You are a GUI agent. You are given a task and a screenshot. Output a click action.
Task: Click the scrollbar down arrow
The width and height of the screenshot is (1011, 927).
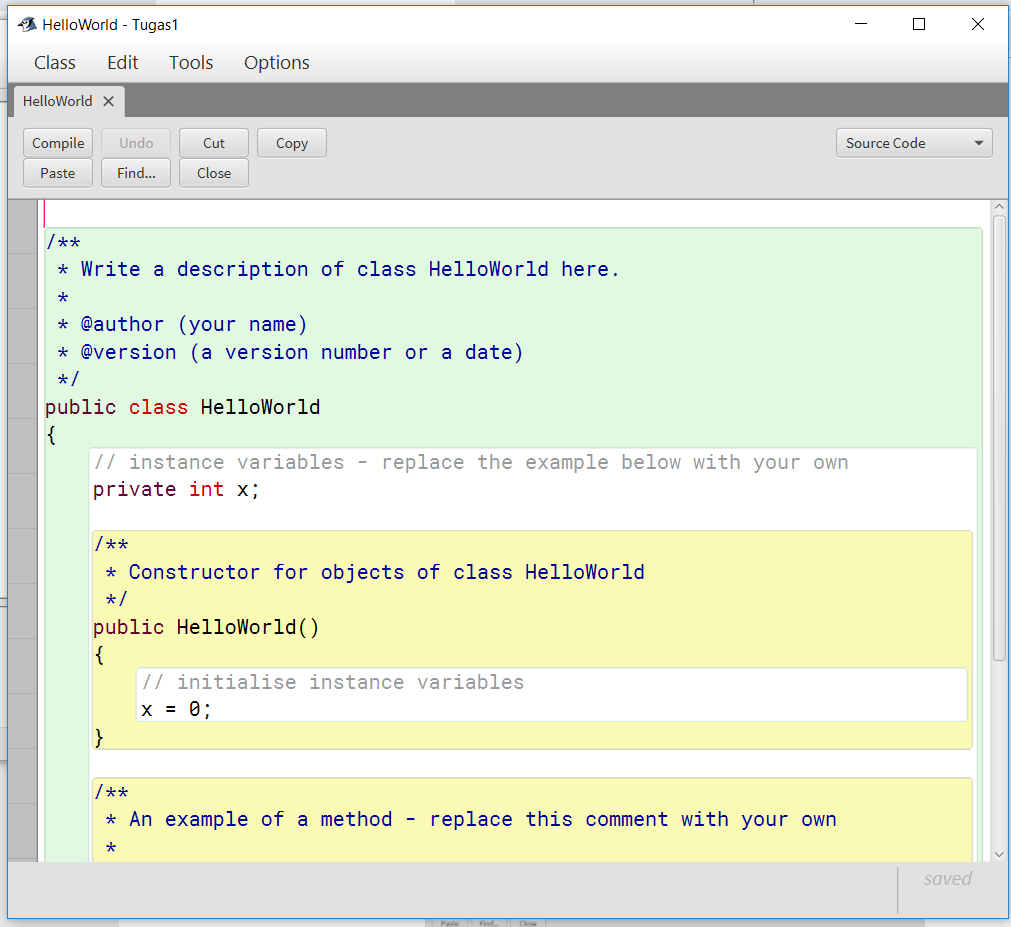point(999,853)
